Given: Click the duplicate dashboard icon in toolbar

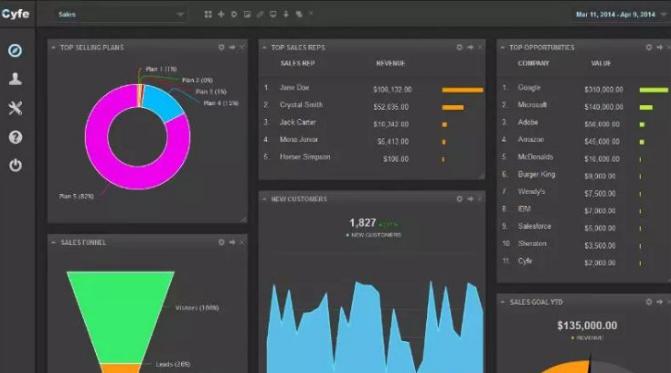Looking at the screenshot, I should [299, 14].
